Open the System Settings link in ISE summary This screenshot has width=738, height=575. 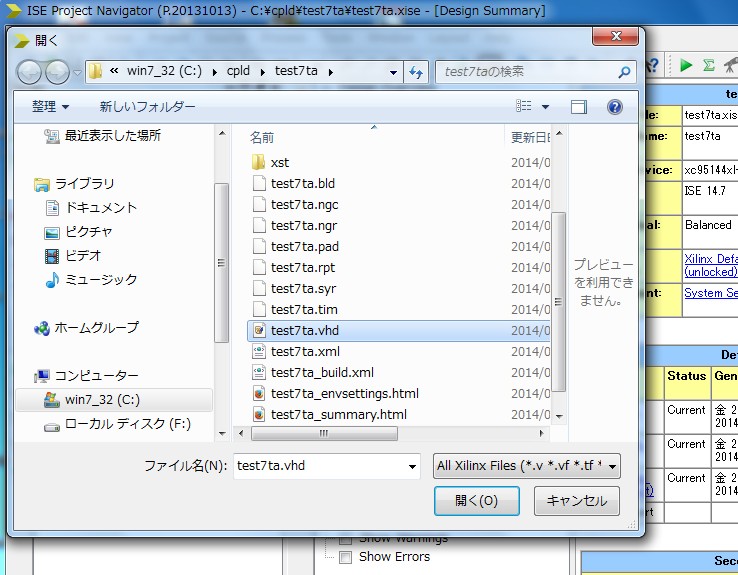(x=711, y=293)
